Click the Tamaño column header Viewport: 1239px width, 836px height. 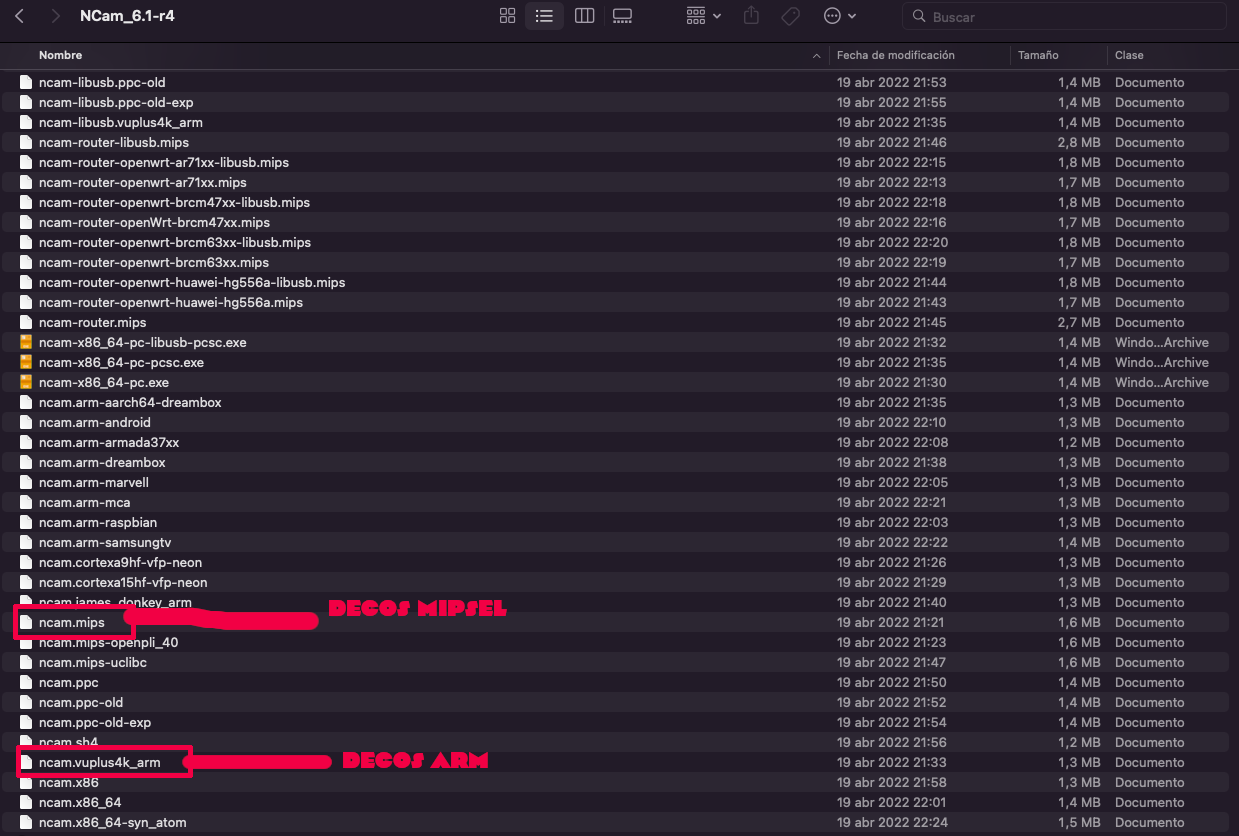tap(1038, 55)
